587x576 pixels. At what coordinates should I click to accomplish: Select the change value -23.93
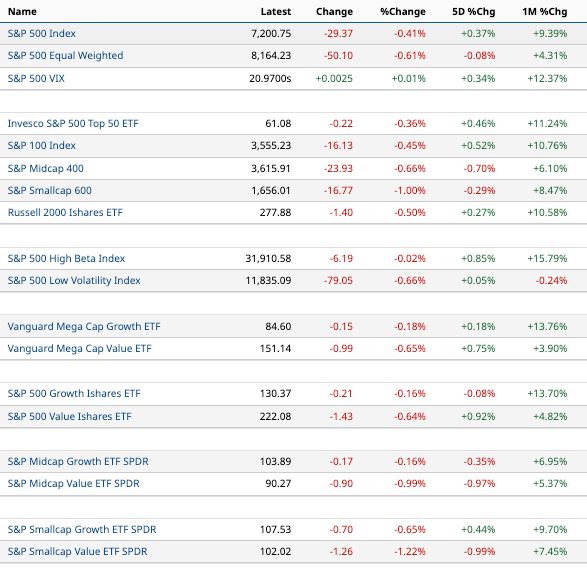(x=338, y=168)
